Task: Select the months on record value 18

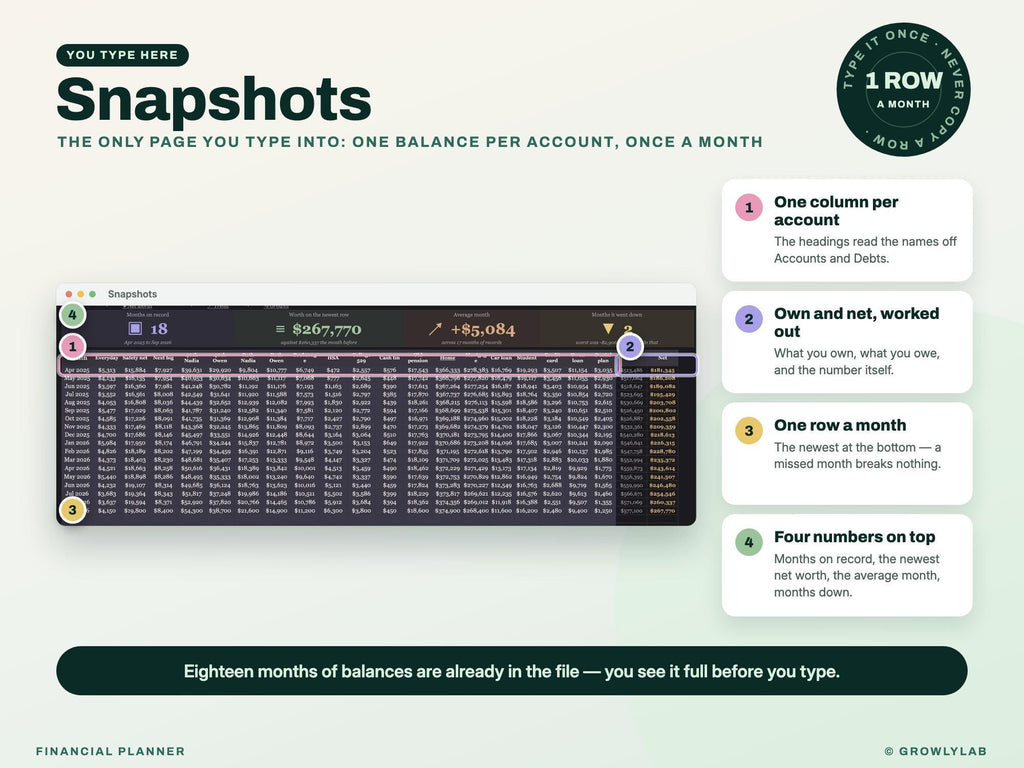Action: (159, 328)
